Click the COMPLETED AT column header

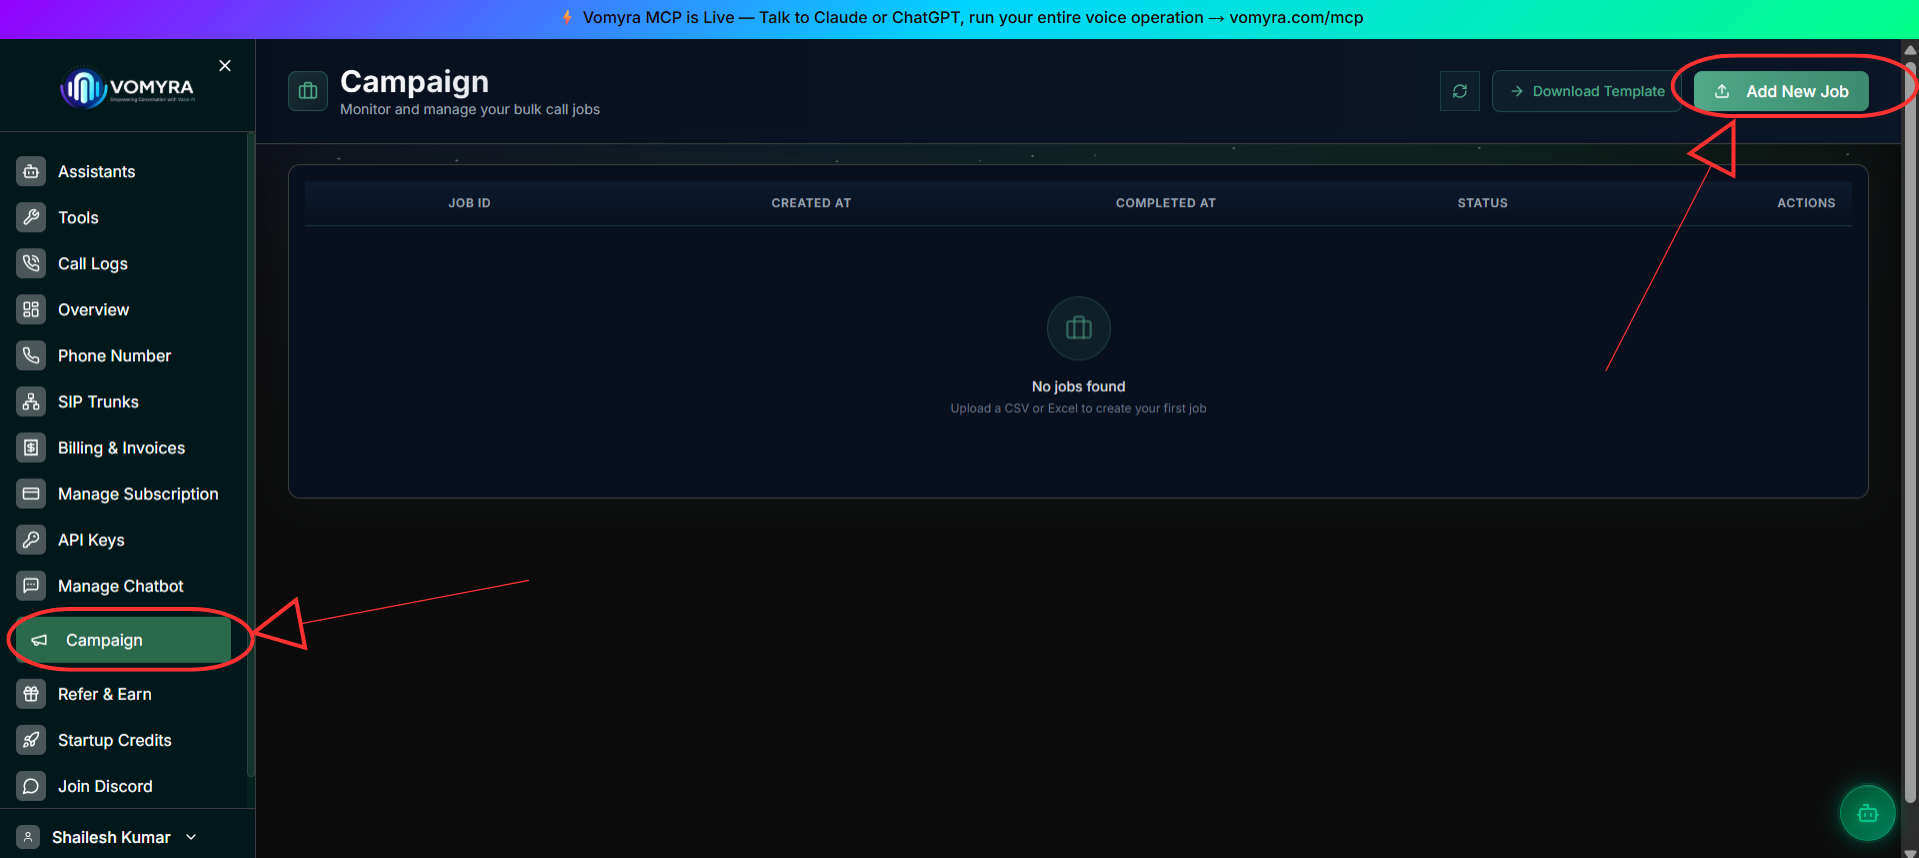[x=1166, y=203]
